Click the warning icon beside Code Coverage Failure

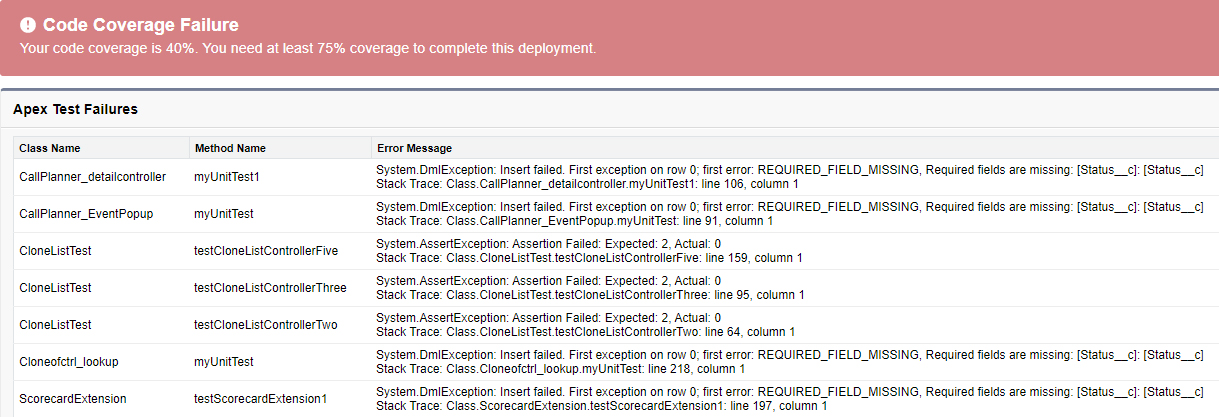coord(28,26)
